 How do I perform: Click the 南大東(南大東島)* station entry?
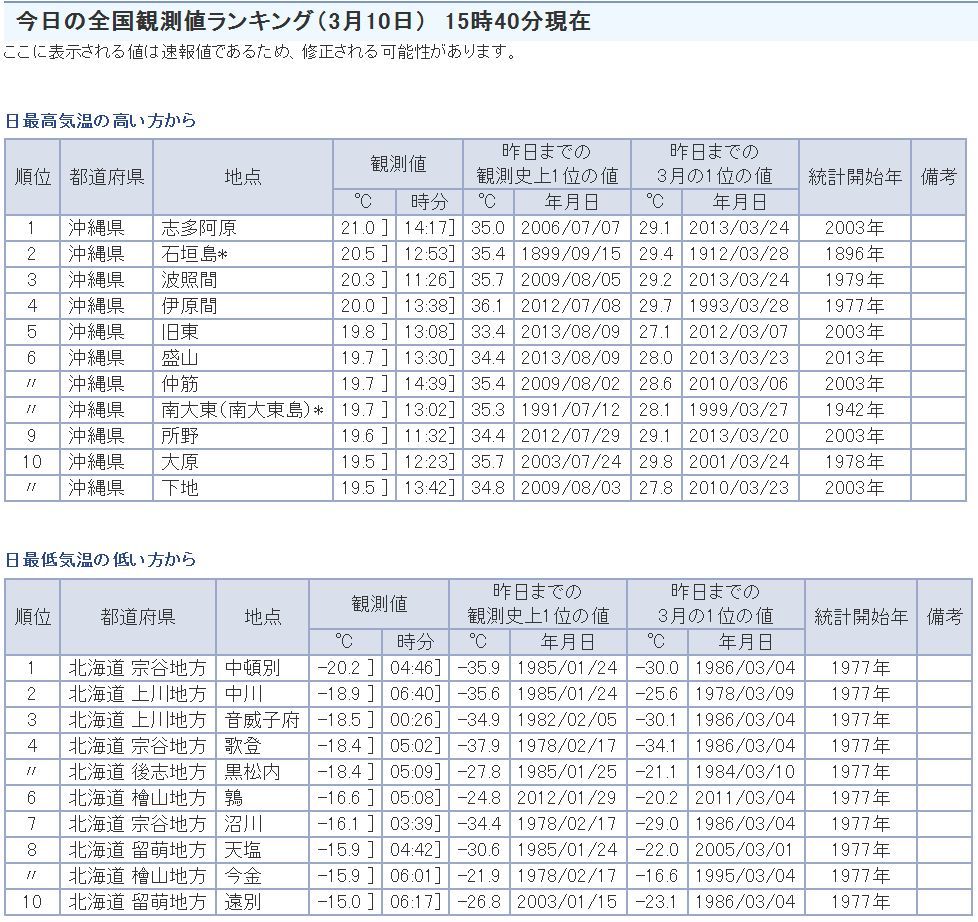242,410
